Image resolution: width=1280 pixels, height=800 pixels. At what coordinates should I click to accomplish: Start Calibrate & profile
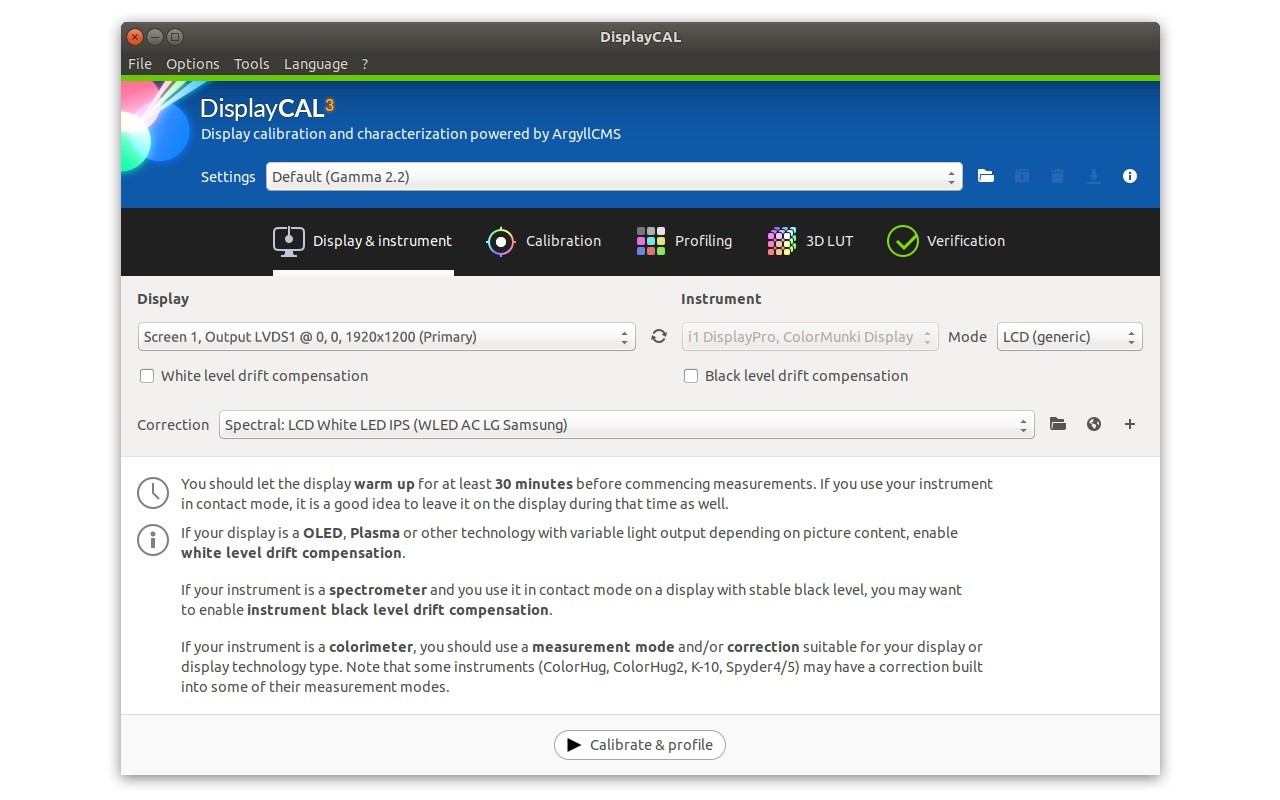click(639, 744)
